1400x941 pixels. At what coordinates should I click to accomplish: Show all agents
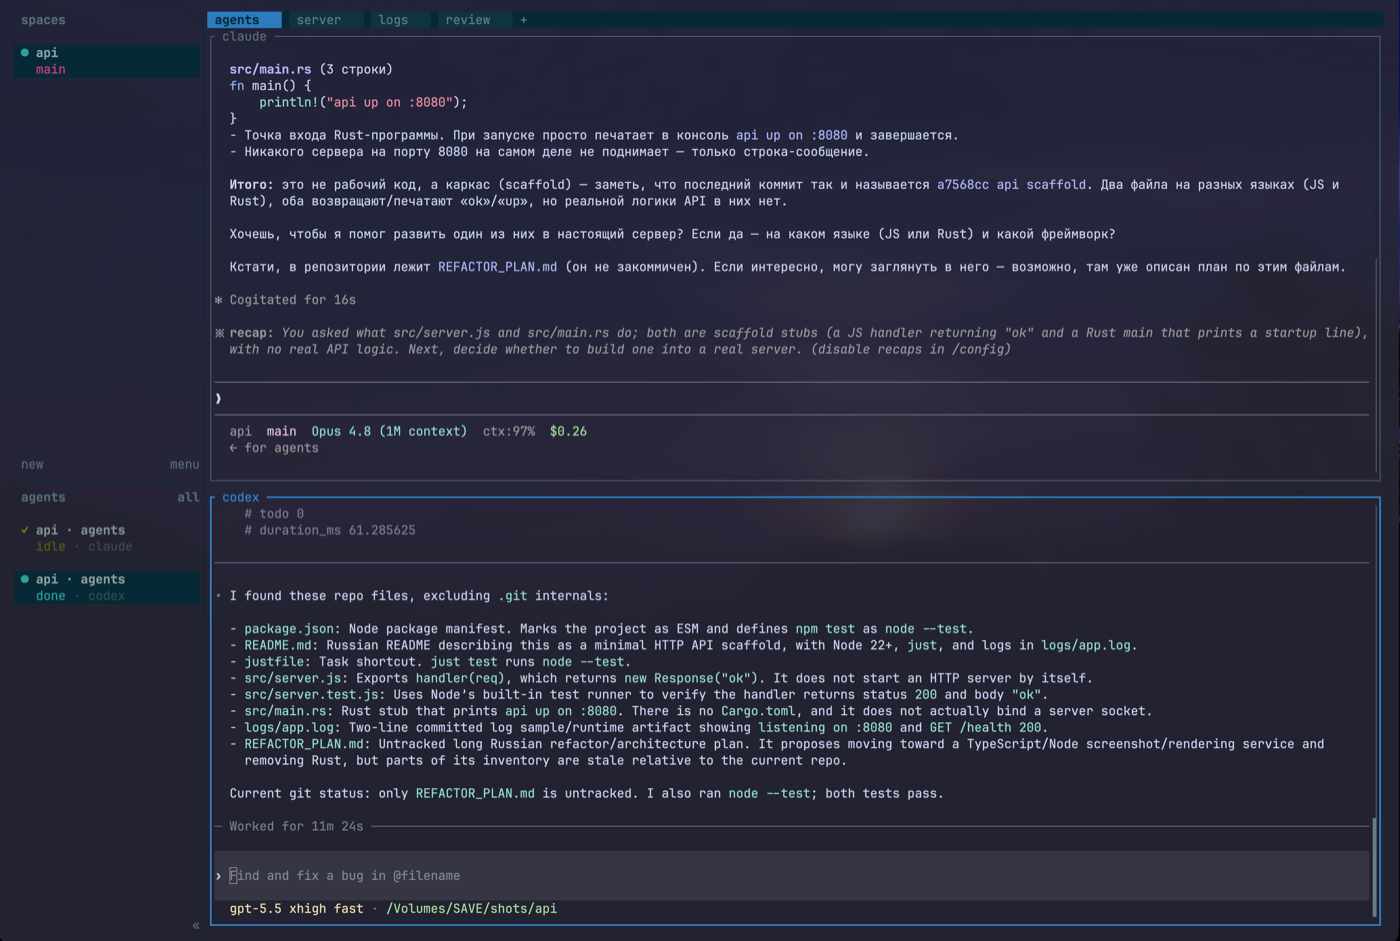coord(188,497)
